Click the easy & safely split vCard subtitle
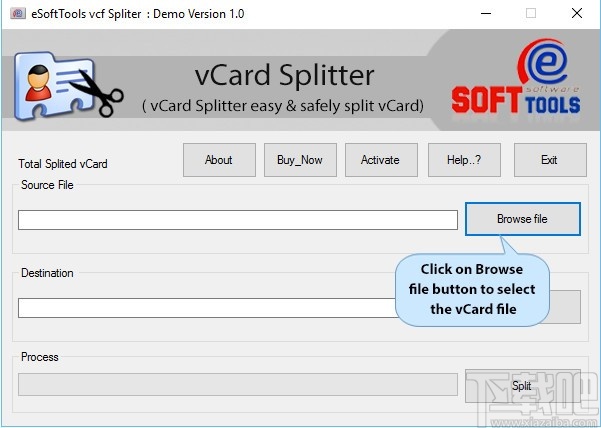601x428 pixels. [x=283, y=106]
